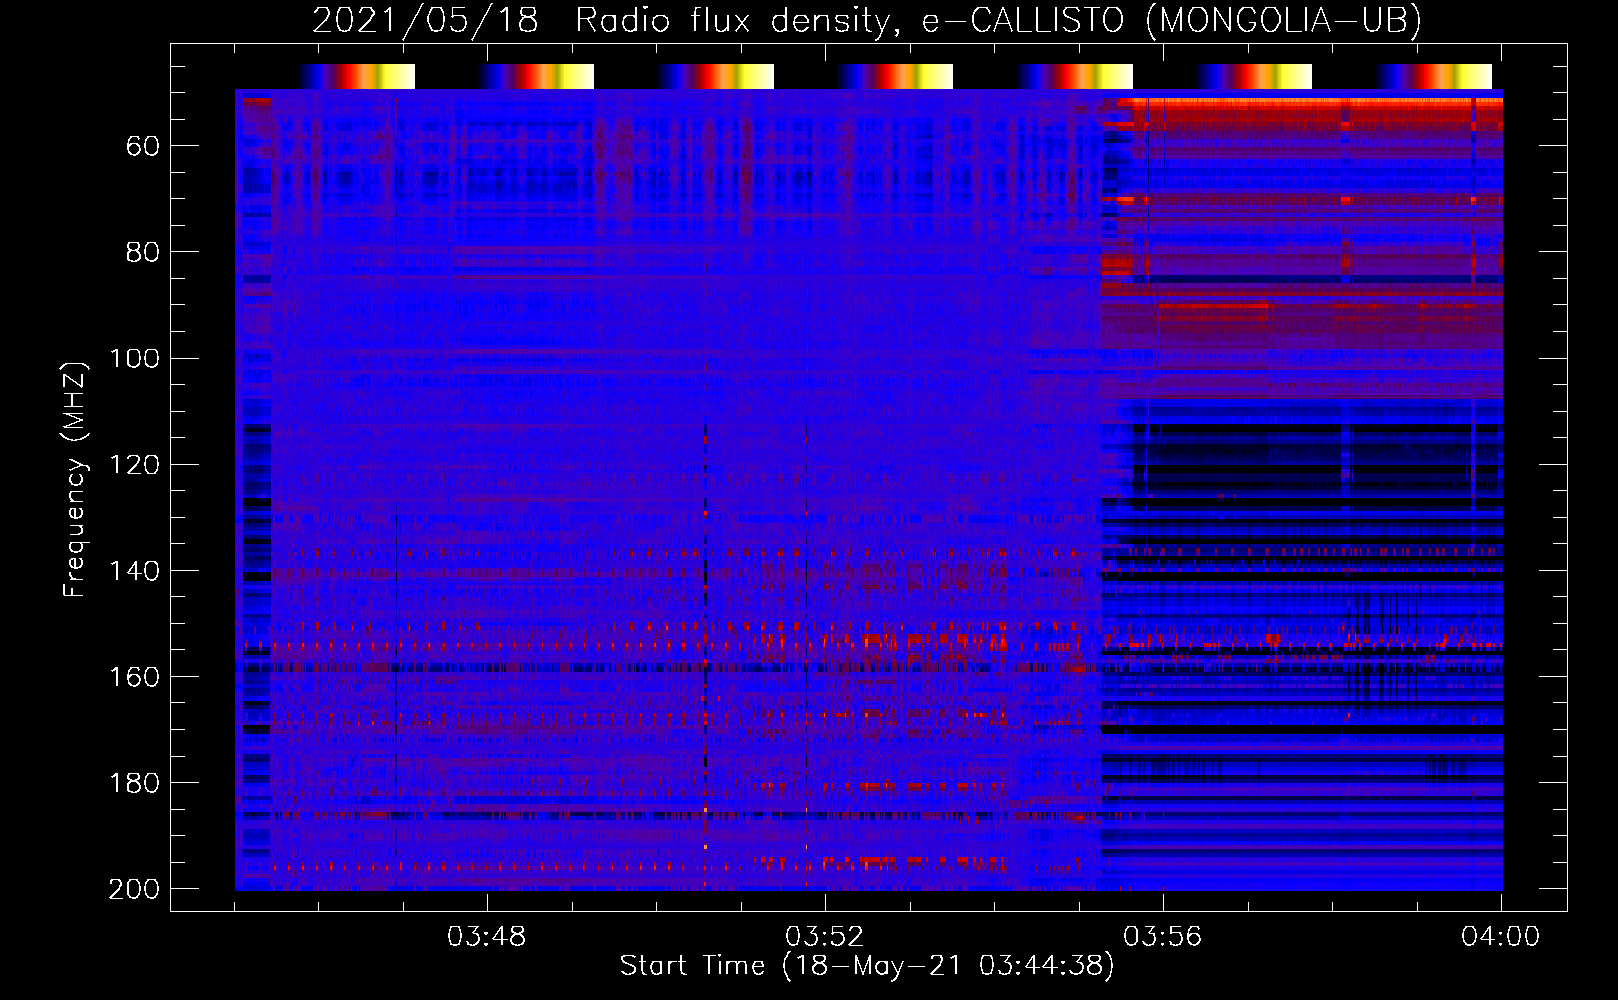Click the '100' frequency tick label
Viewport: 1618px width, 1000px height.
pos(134,359)
